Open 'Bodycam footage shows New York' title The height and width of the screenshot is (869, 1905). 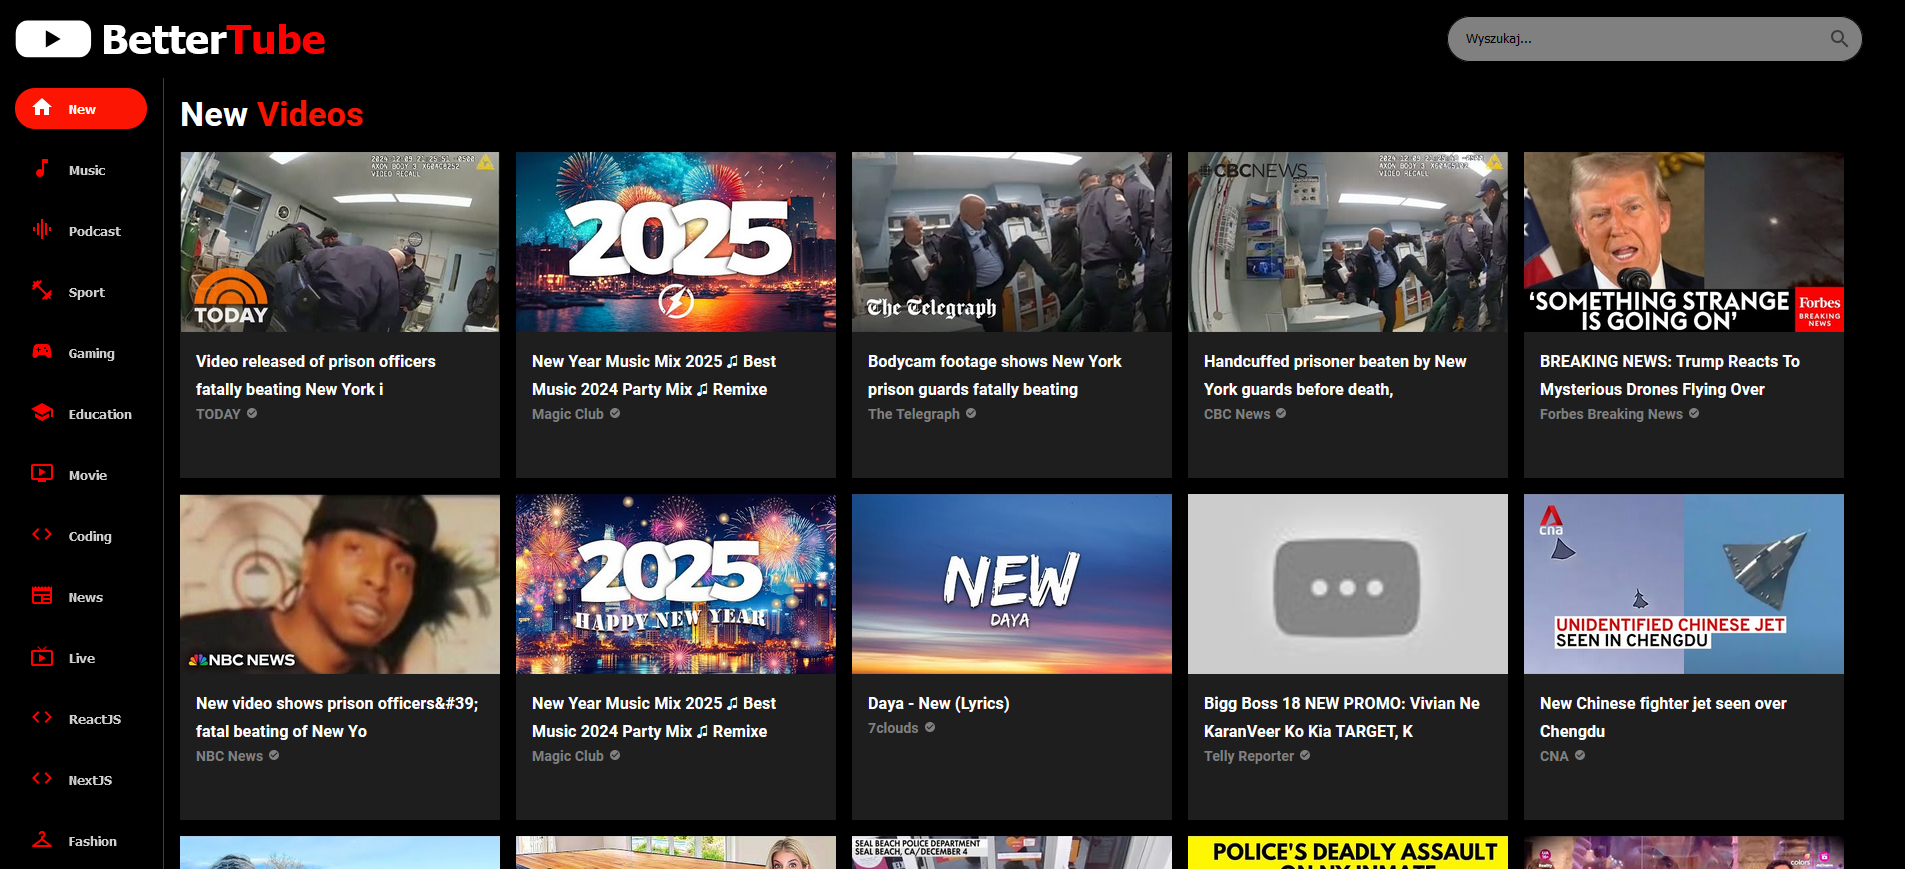coord(995,375)
